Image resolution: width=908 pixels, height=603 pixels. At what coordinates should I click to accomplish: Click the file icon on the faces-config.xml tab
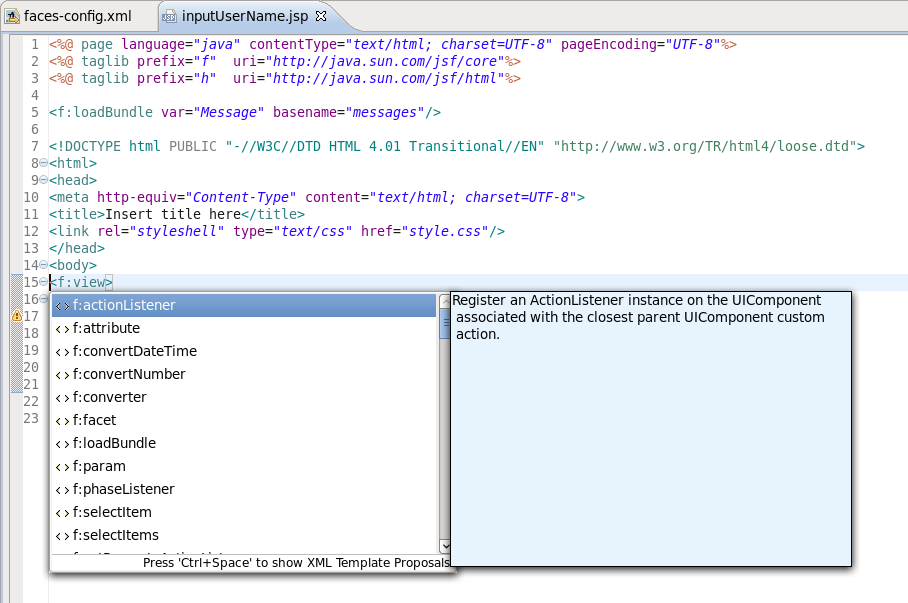[x=13, y=16]
